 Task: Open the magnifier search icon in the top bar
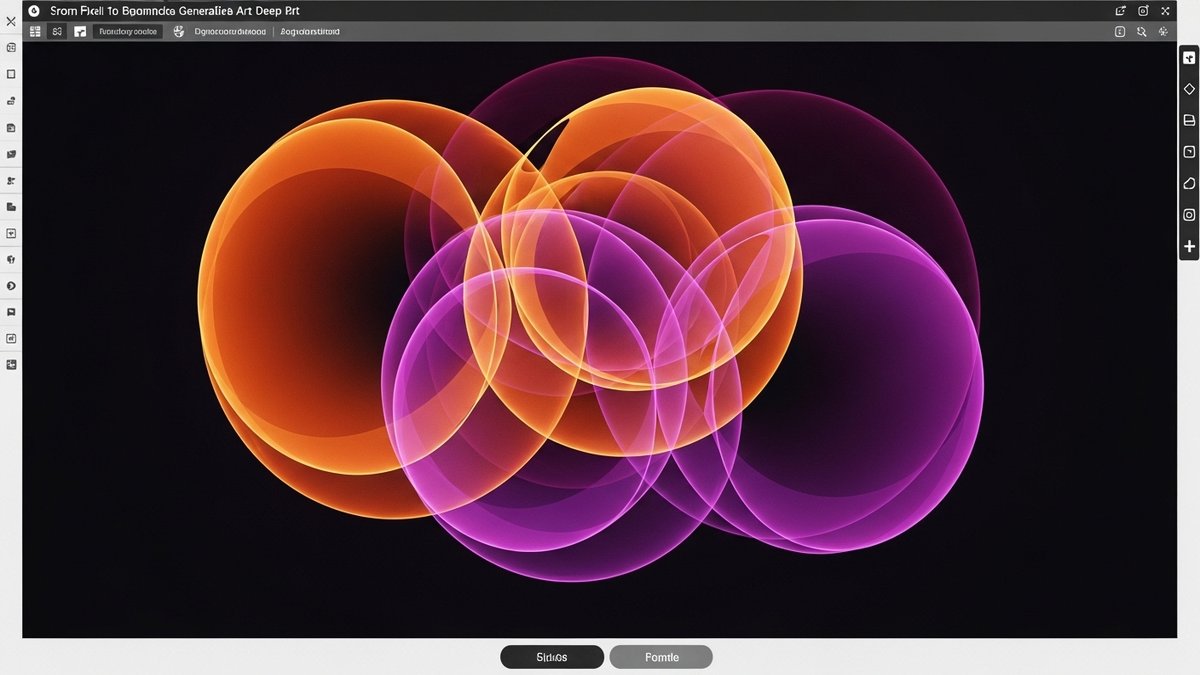click(1141, 31)
